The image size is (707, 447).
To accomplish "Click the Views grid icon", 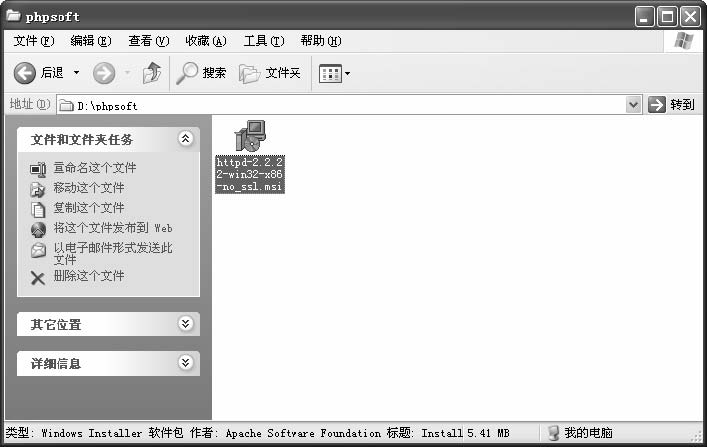I will click(330, 73).
